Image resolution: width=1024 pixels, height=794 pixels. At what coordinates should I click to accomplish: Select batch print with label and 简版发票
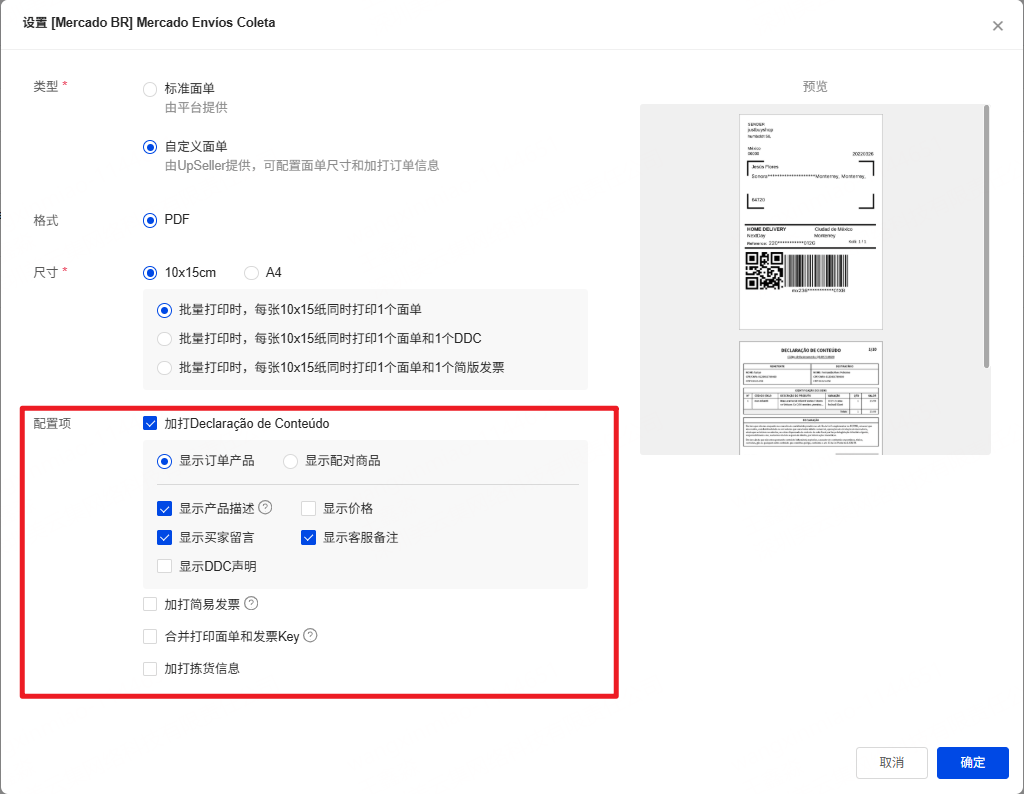pyautogui.click(x=165, y=368)
